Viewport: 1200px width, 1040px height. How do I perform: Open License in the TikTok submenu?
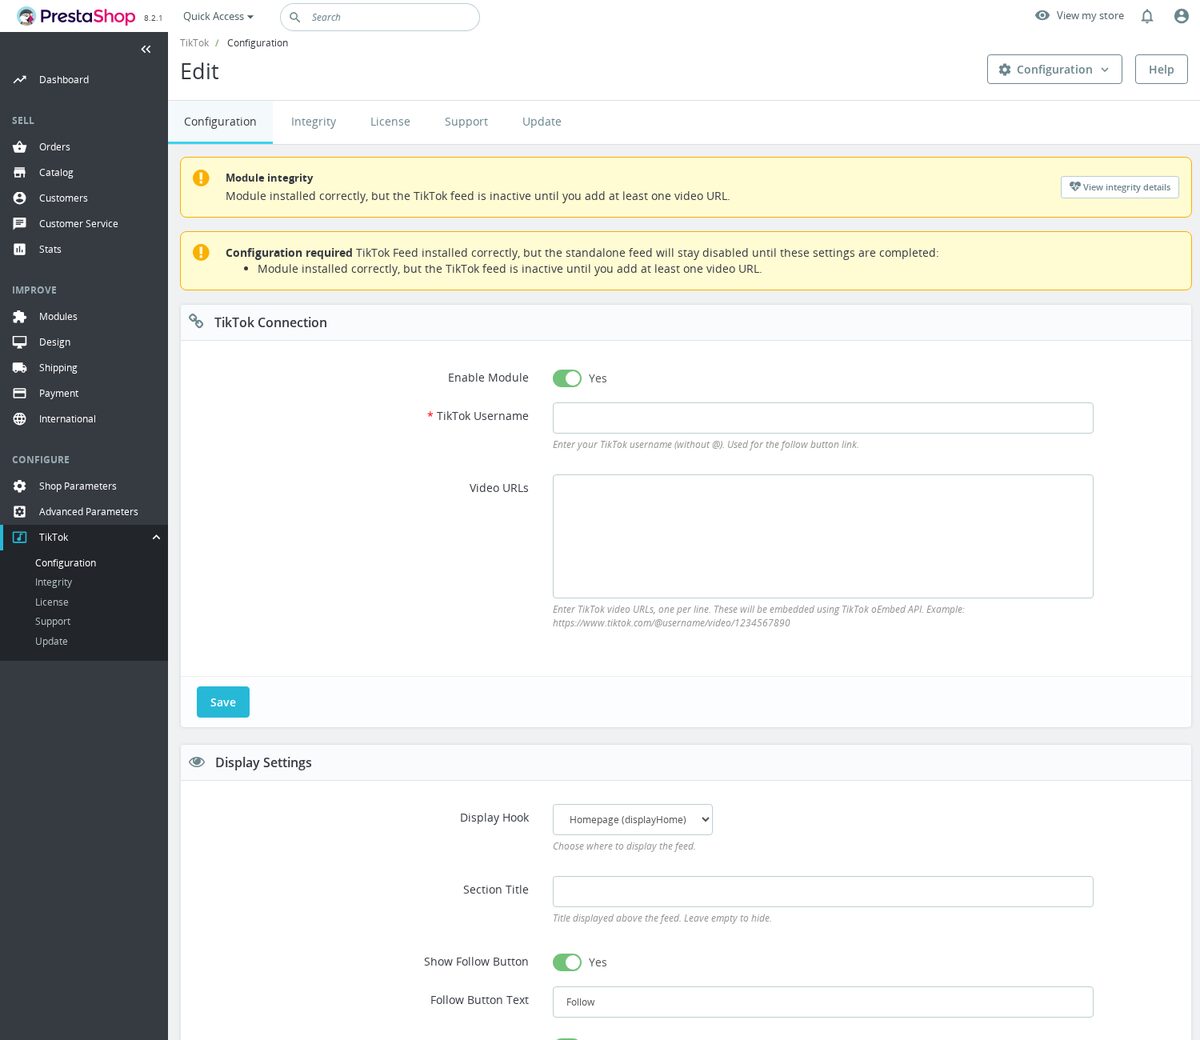pos(52,602)
